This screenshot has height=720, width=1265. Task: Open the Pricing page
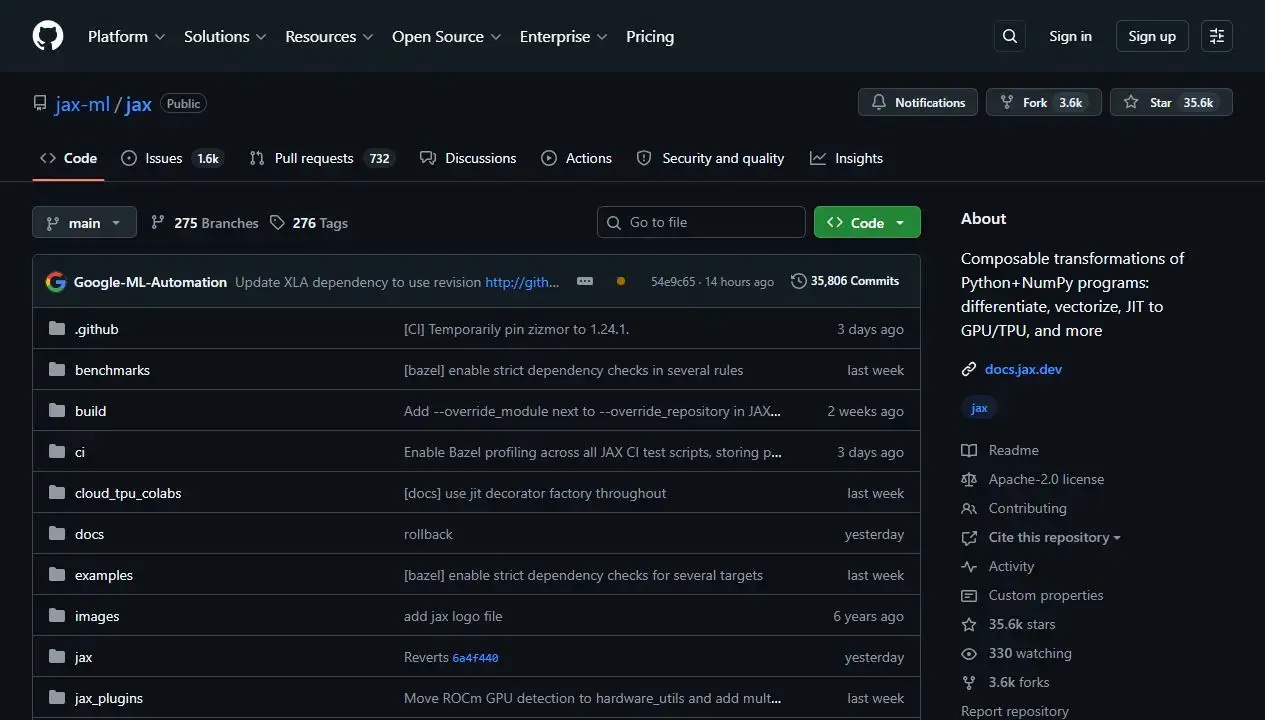point(650,36)
